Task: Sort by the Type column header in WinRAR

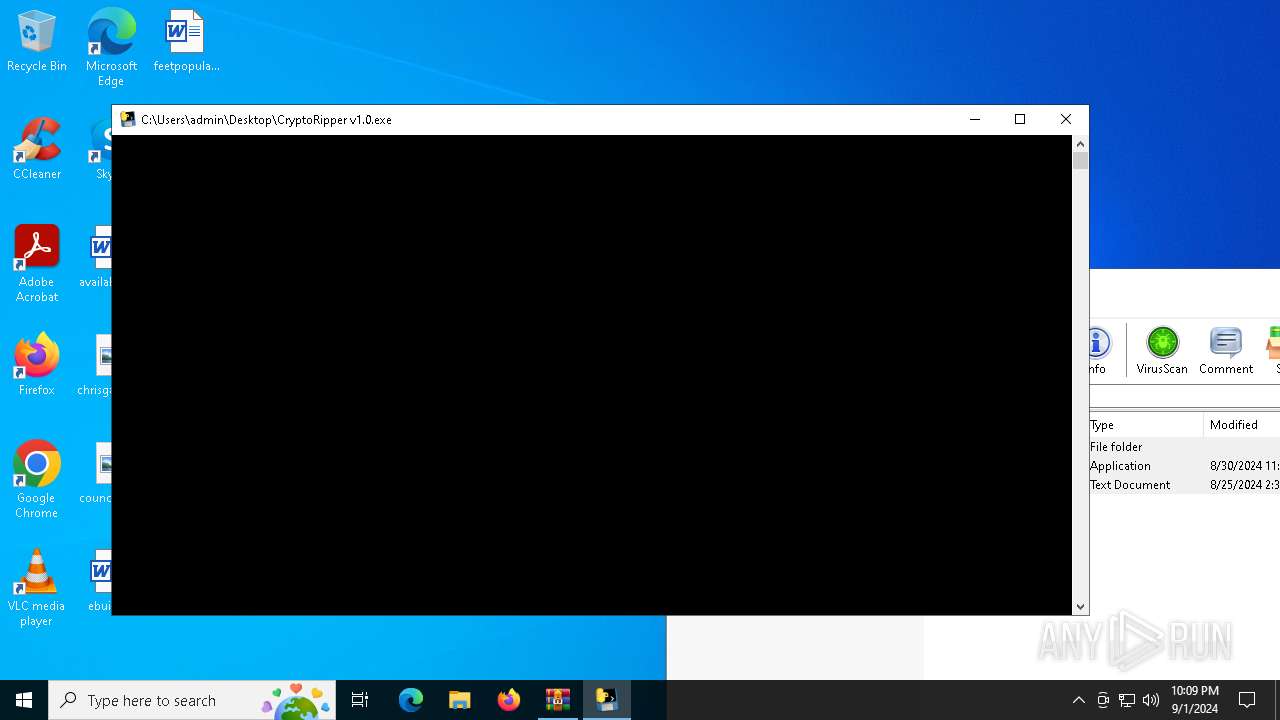Action: click(1146, 425)
